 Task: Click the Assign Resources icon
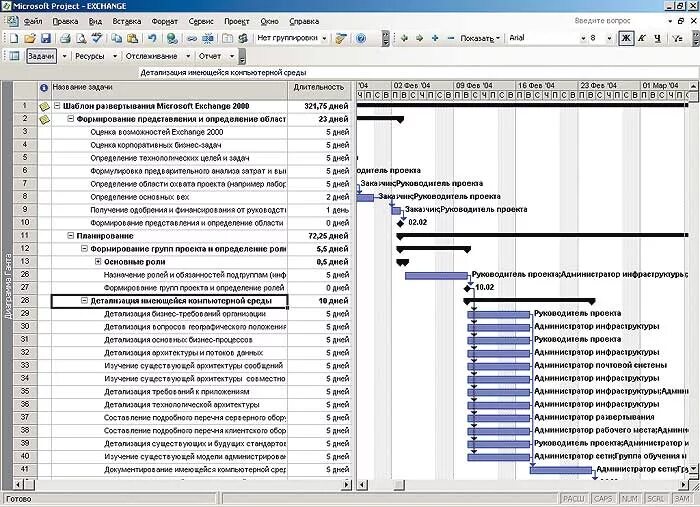pyautogui.click(x=243, y=38)
